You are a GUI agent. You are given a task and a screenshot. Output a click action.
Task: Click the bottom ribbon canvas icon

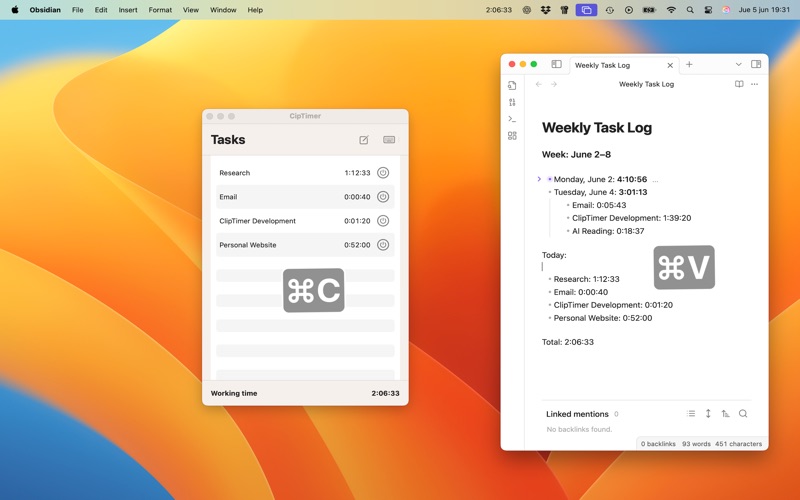tap(512, 136)
